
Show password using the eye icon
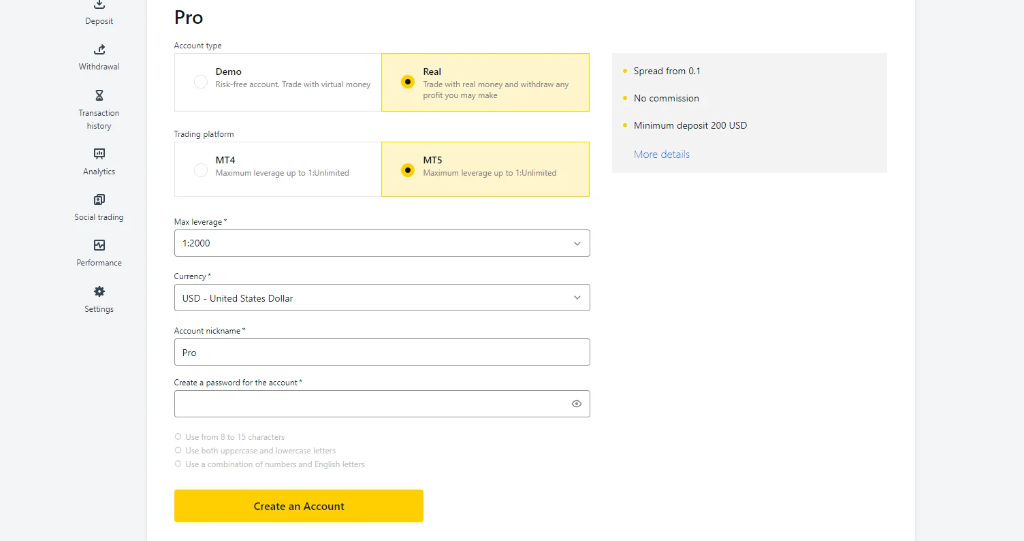coord(576,404)
